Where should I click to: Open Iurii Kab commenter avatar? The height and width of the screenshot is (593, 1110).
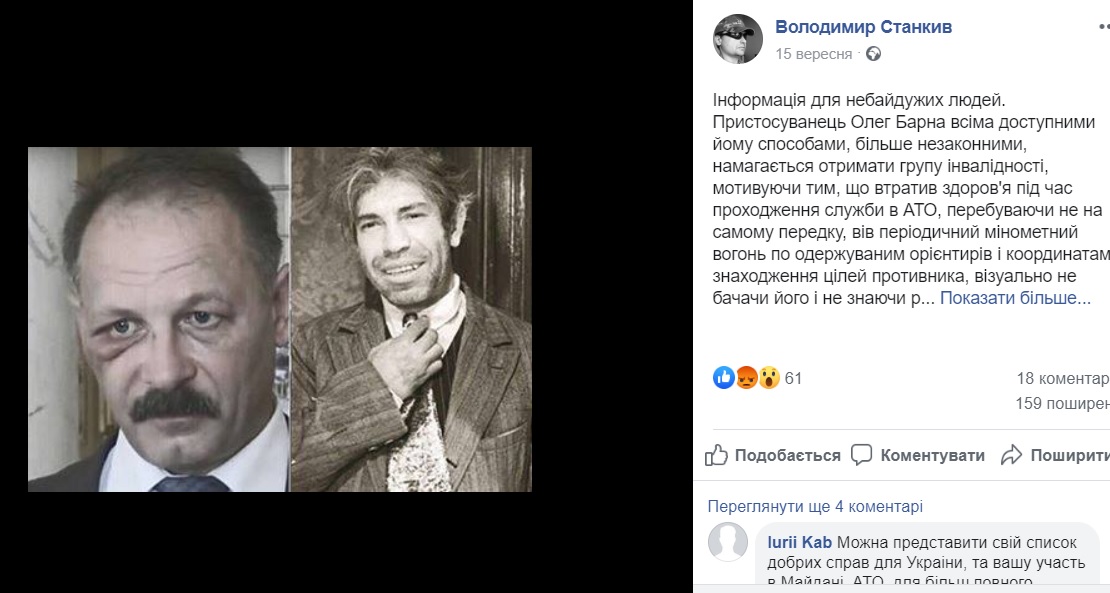point(728,542)
